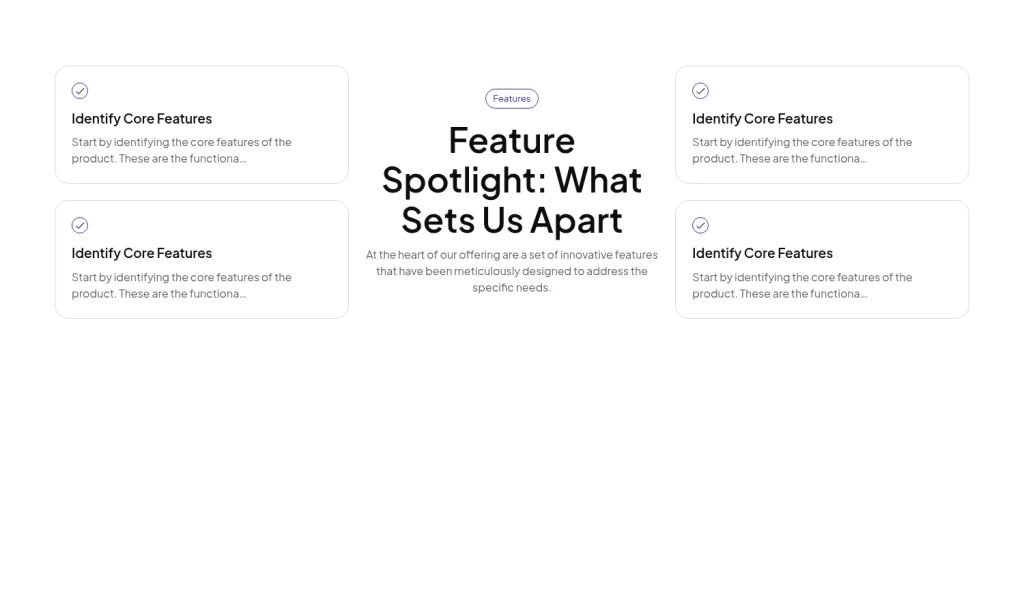1024x598 pixels.
Task: Click the circled check inside the lower right card
Action: point(700,225)
